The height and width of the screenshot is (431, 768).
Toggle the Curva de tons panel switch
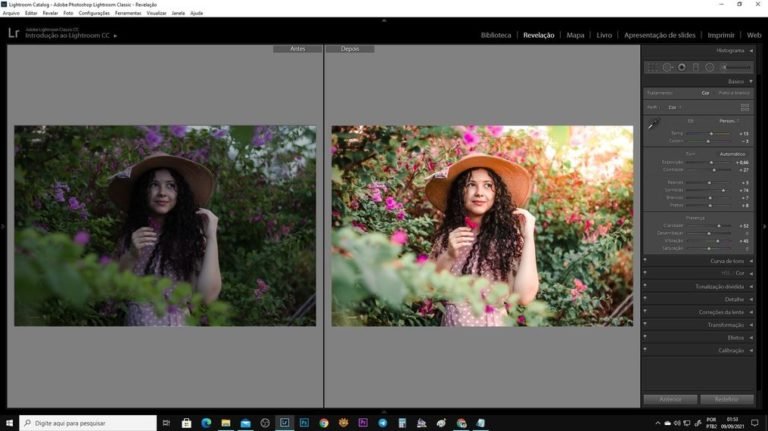point(645,260)
